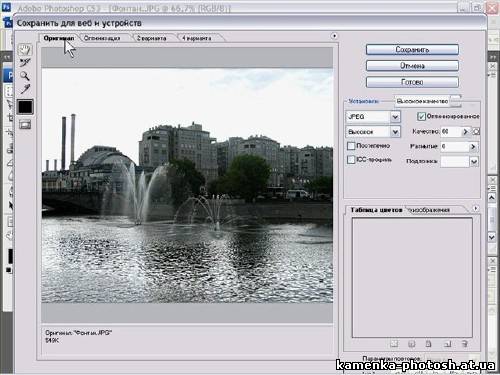
Task: Click map to transparent checker icon in color table
Action: point(394,344)
